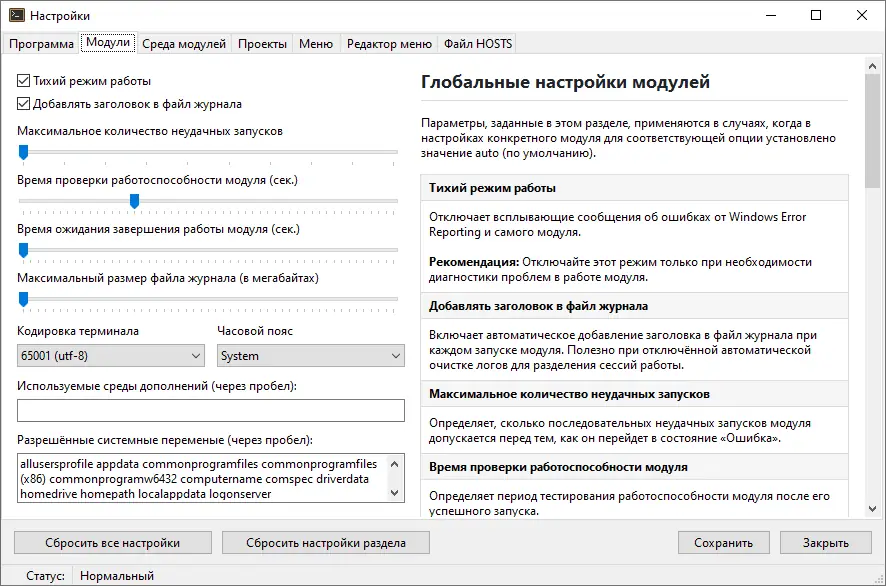Click the terminal app icon in title bar

pos(15,16)
